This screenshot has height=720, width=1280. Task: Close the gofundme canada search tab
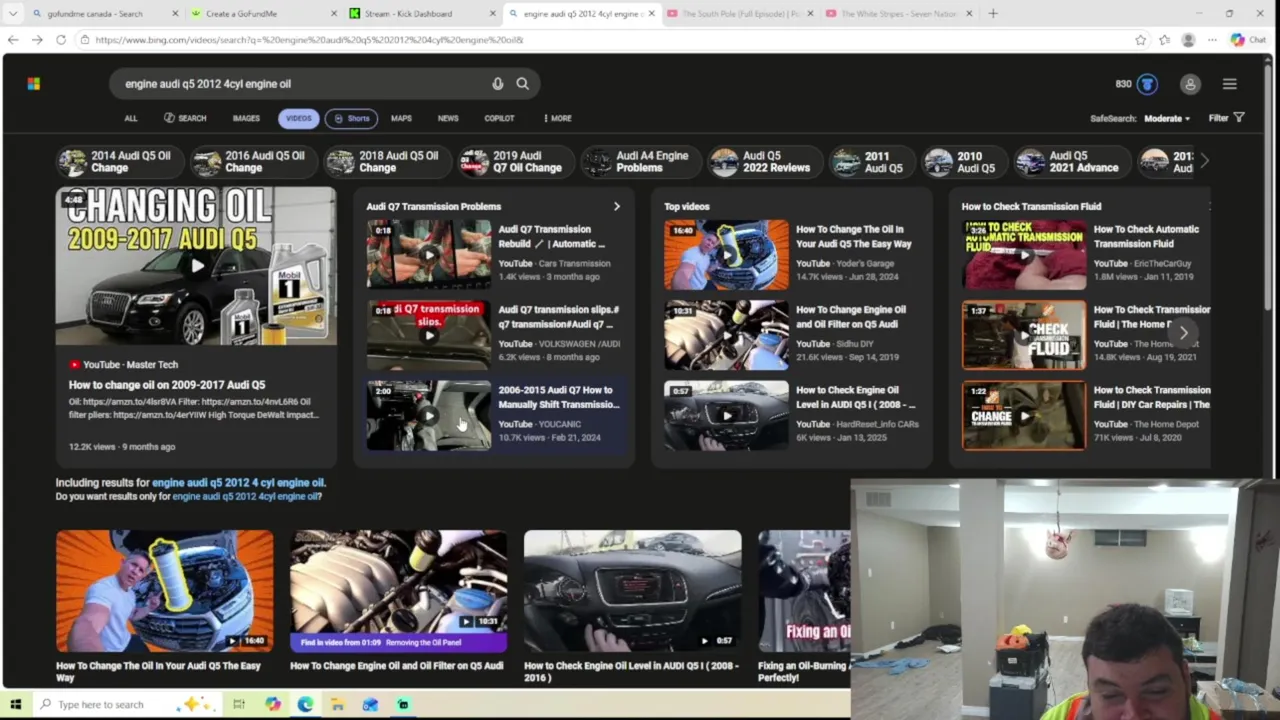click(175, 14)
